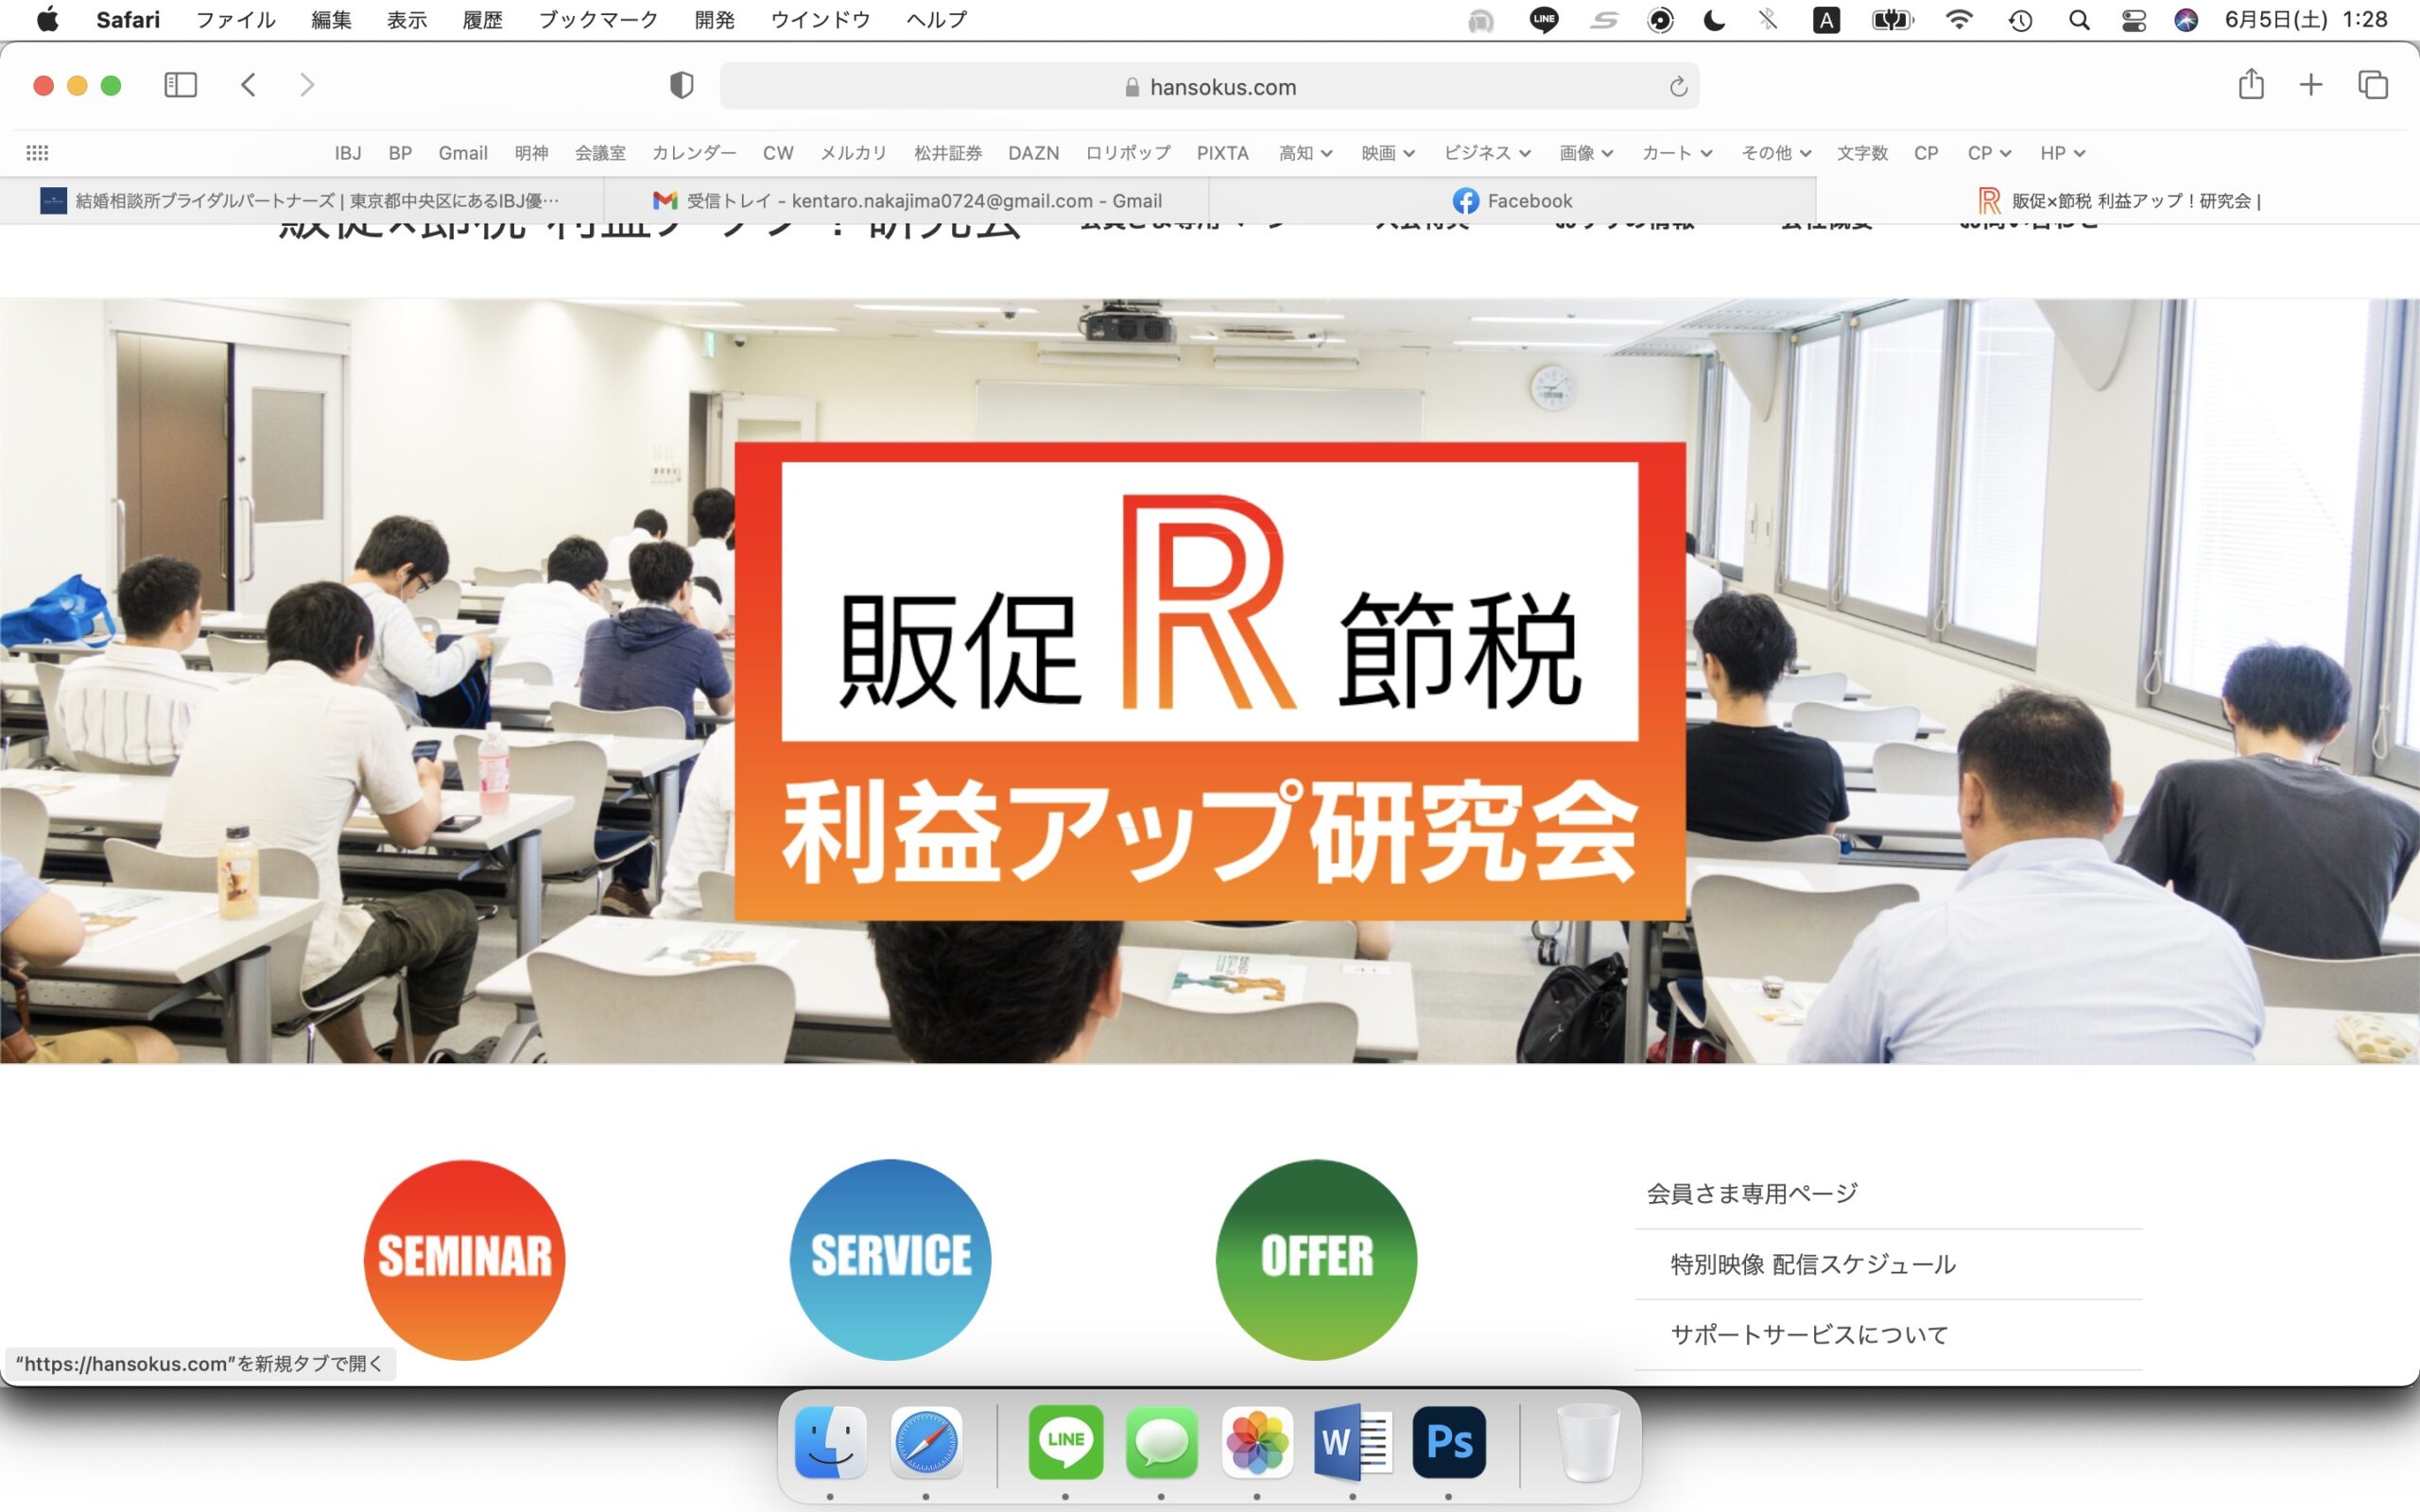The height and width of the screenshot is (1512, 2420).
Task: Launch Siri from menu bar
Action: [2186, 19]
